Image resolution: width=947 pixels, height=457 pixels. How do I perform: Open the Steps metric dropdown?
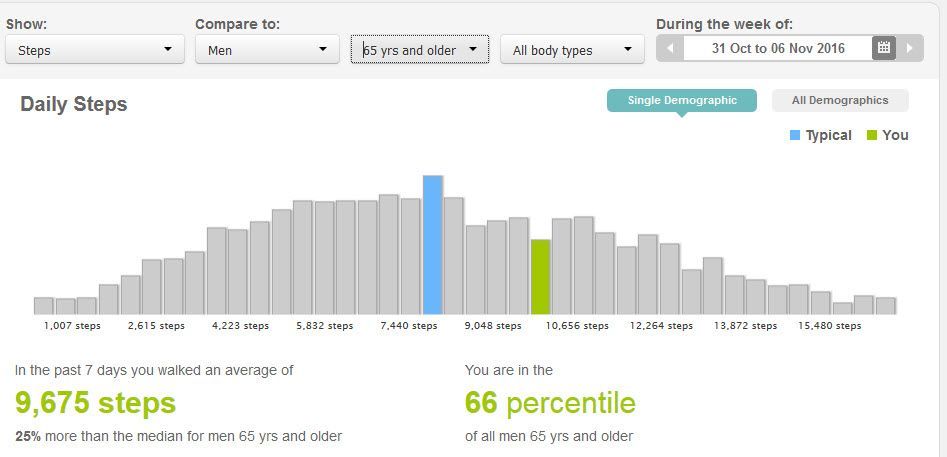pyautogui.click(x=95, y=49)
